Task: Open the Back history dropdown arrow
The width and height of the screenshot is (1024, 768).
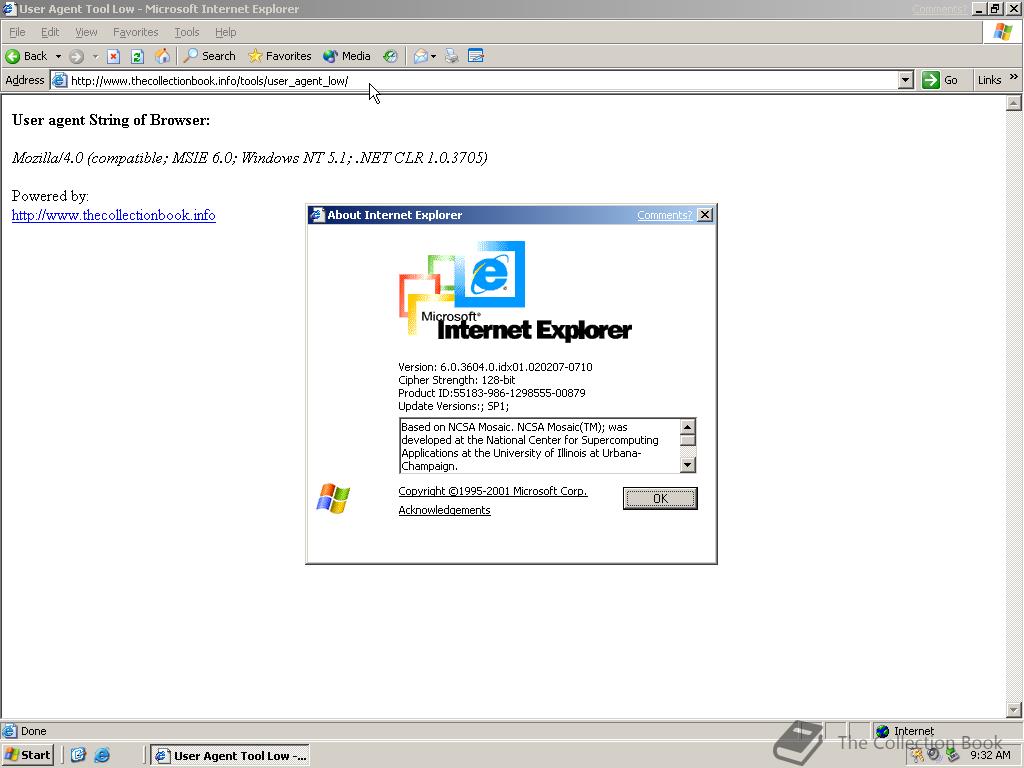Action: click(x=58, y=56)
